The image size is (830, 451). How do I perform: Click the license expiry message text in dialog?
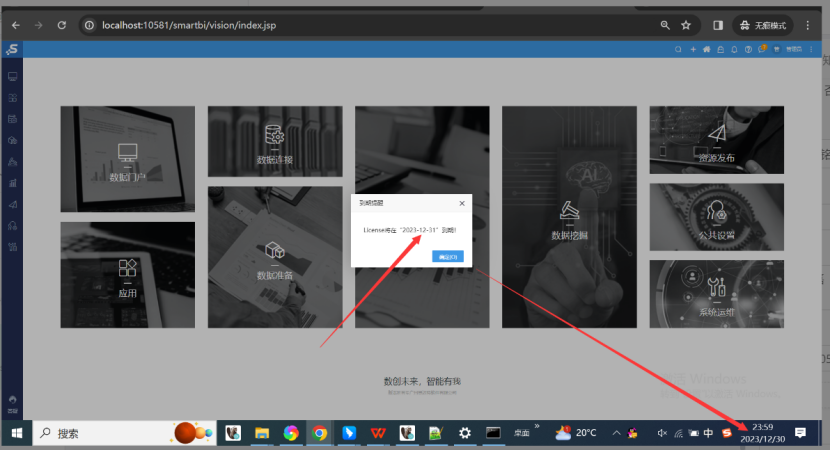[x=410, y=230]
